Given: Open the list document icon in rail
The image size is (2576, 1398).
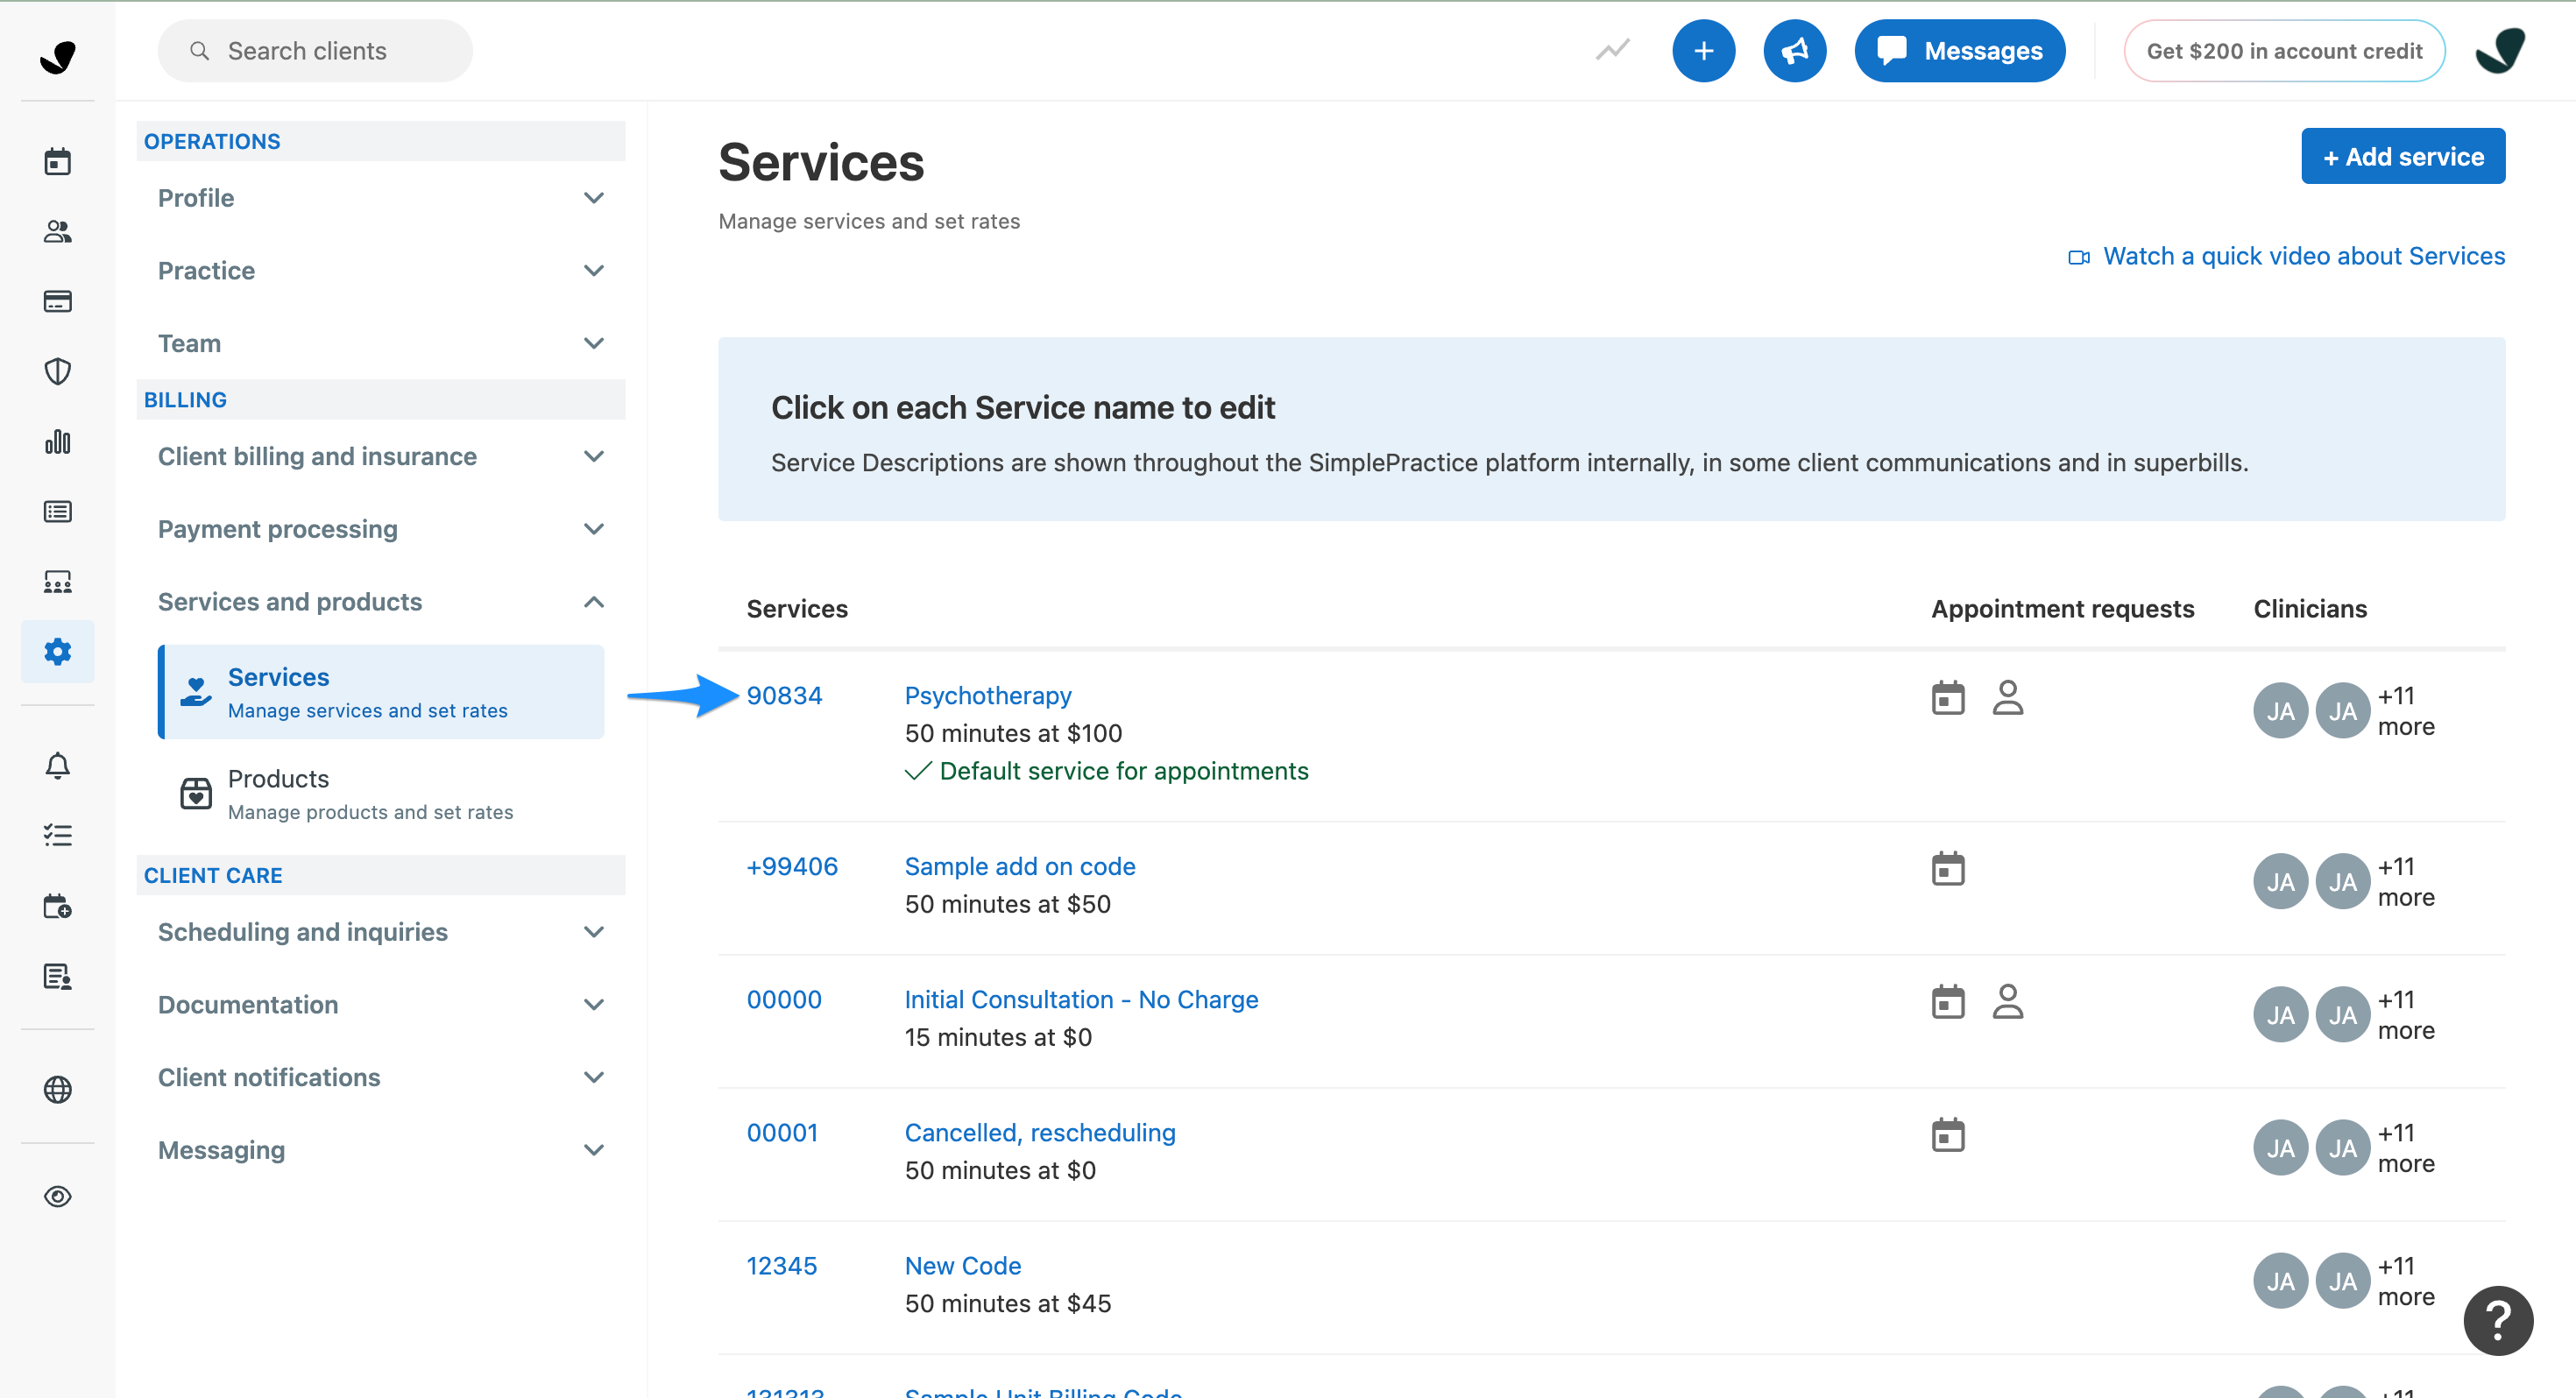Looking at the screenshot, I should point(57,511).
